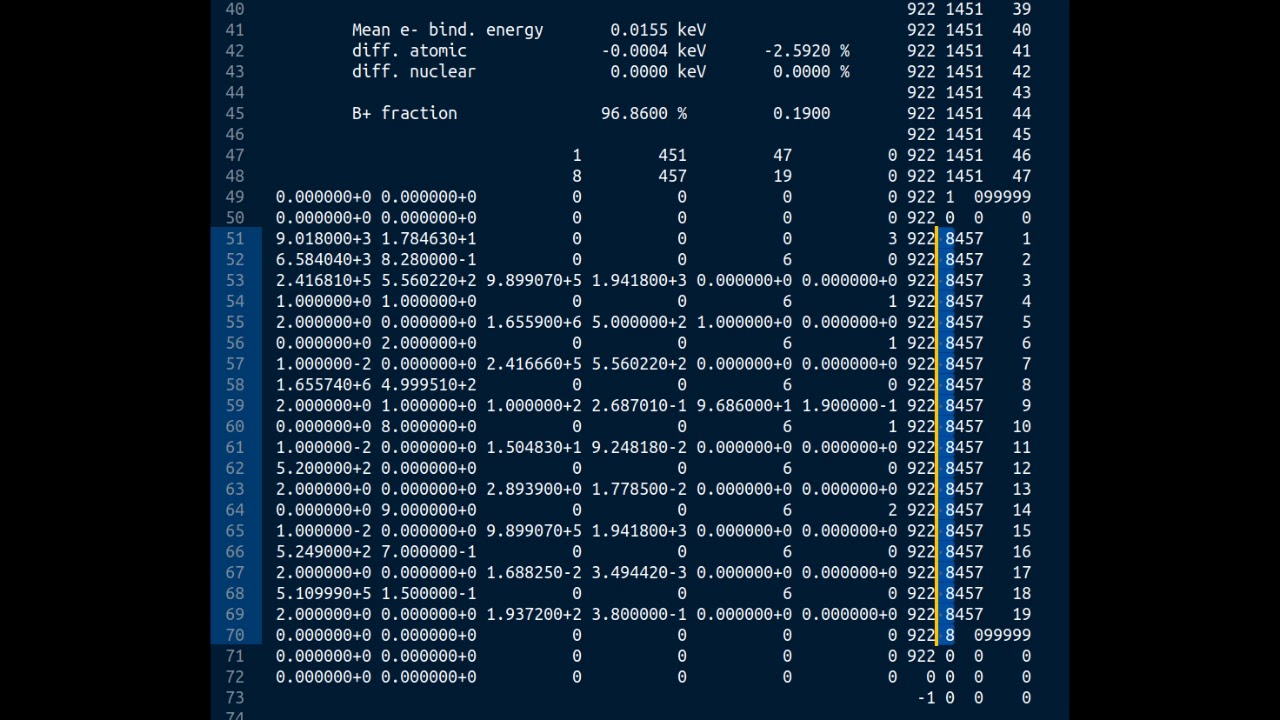
Task: Click the value 5.200000+2
Action: click(x=323, y=469)
